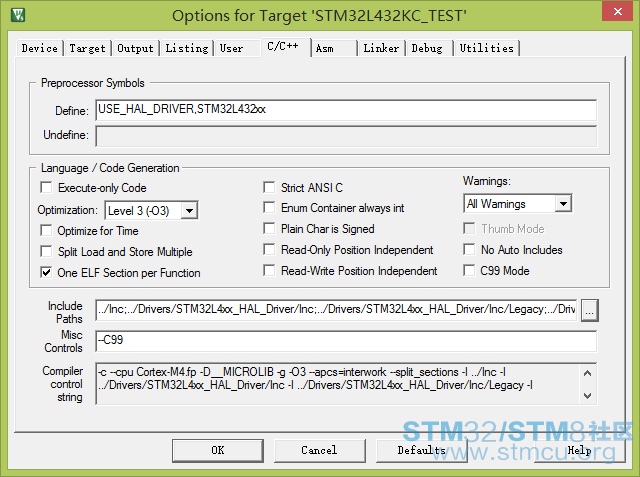Click the Keil uVision icon in title bar
Image resolution: width=640 pixels, height=477 pixels.
point(18,15)
